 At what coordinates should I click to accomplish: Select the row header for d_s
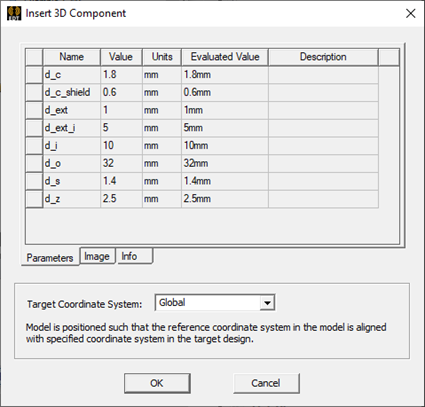(x=34, y=181)
